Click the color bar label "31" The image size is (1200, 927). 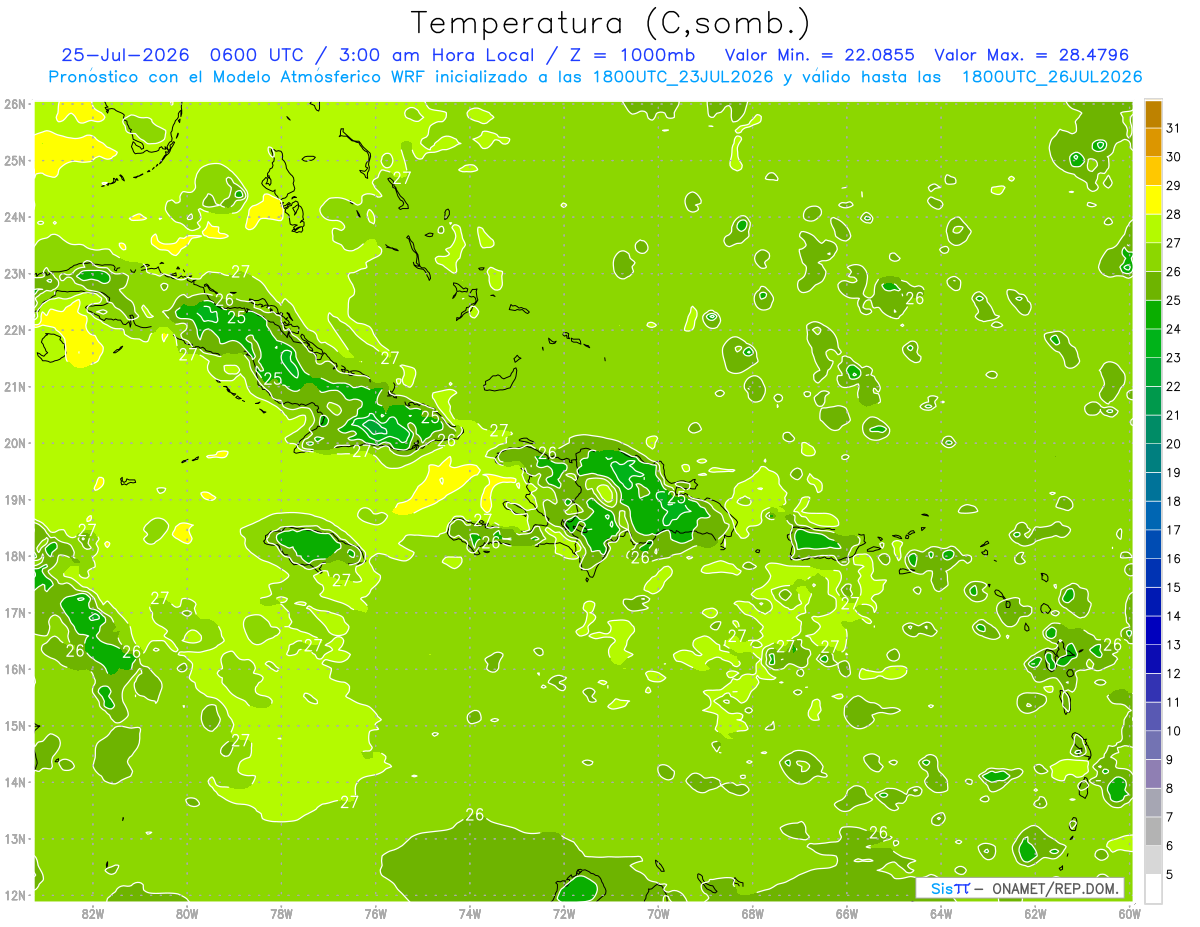coord(1173,128)
